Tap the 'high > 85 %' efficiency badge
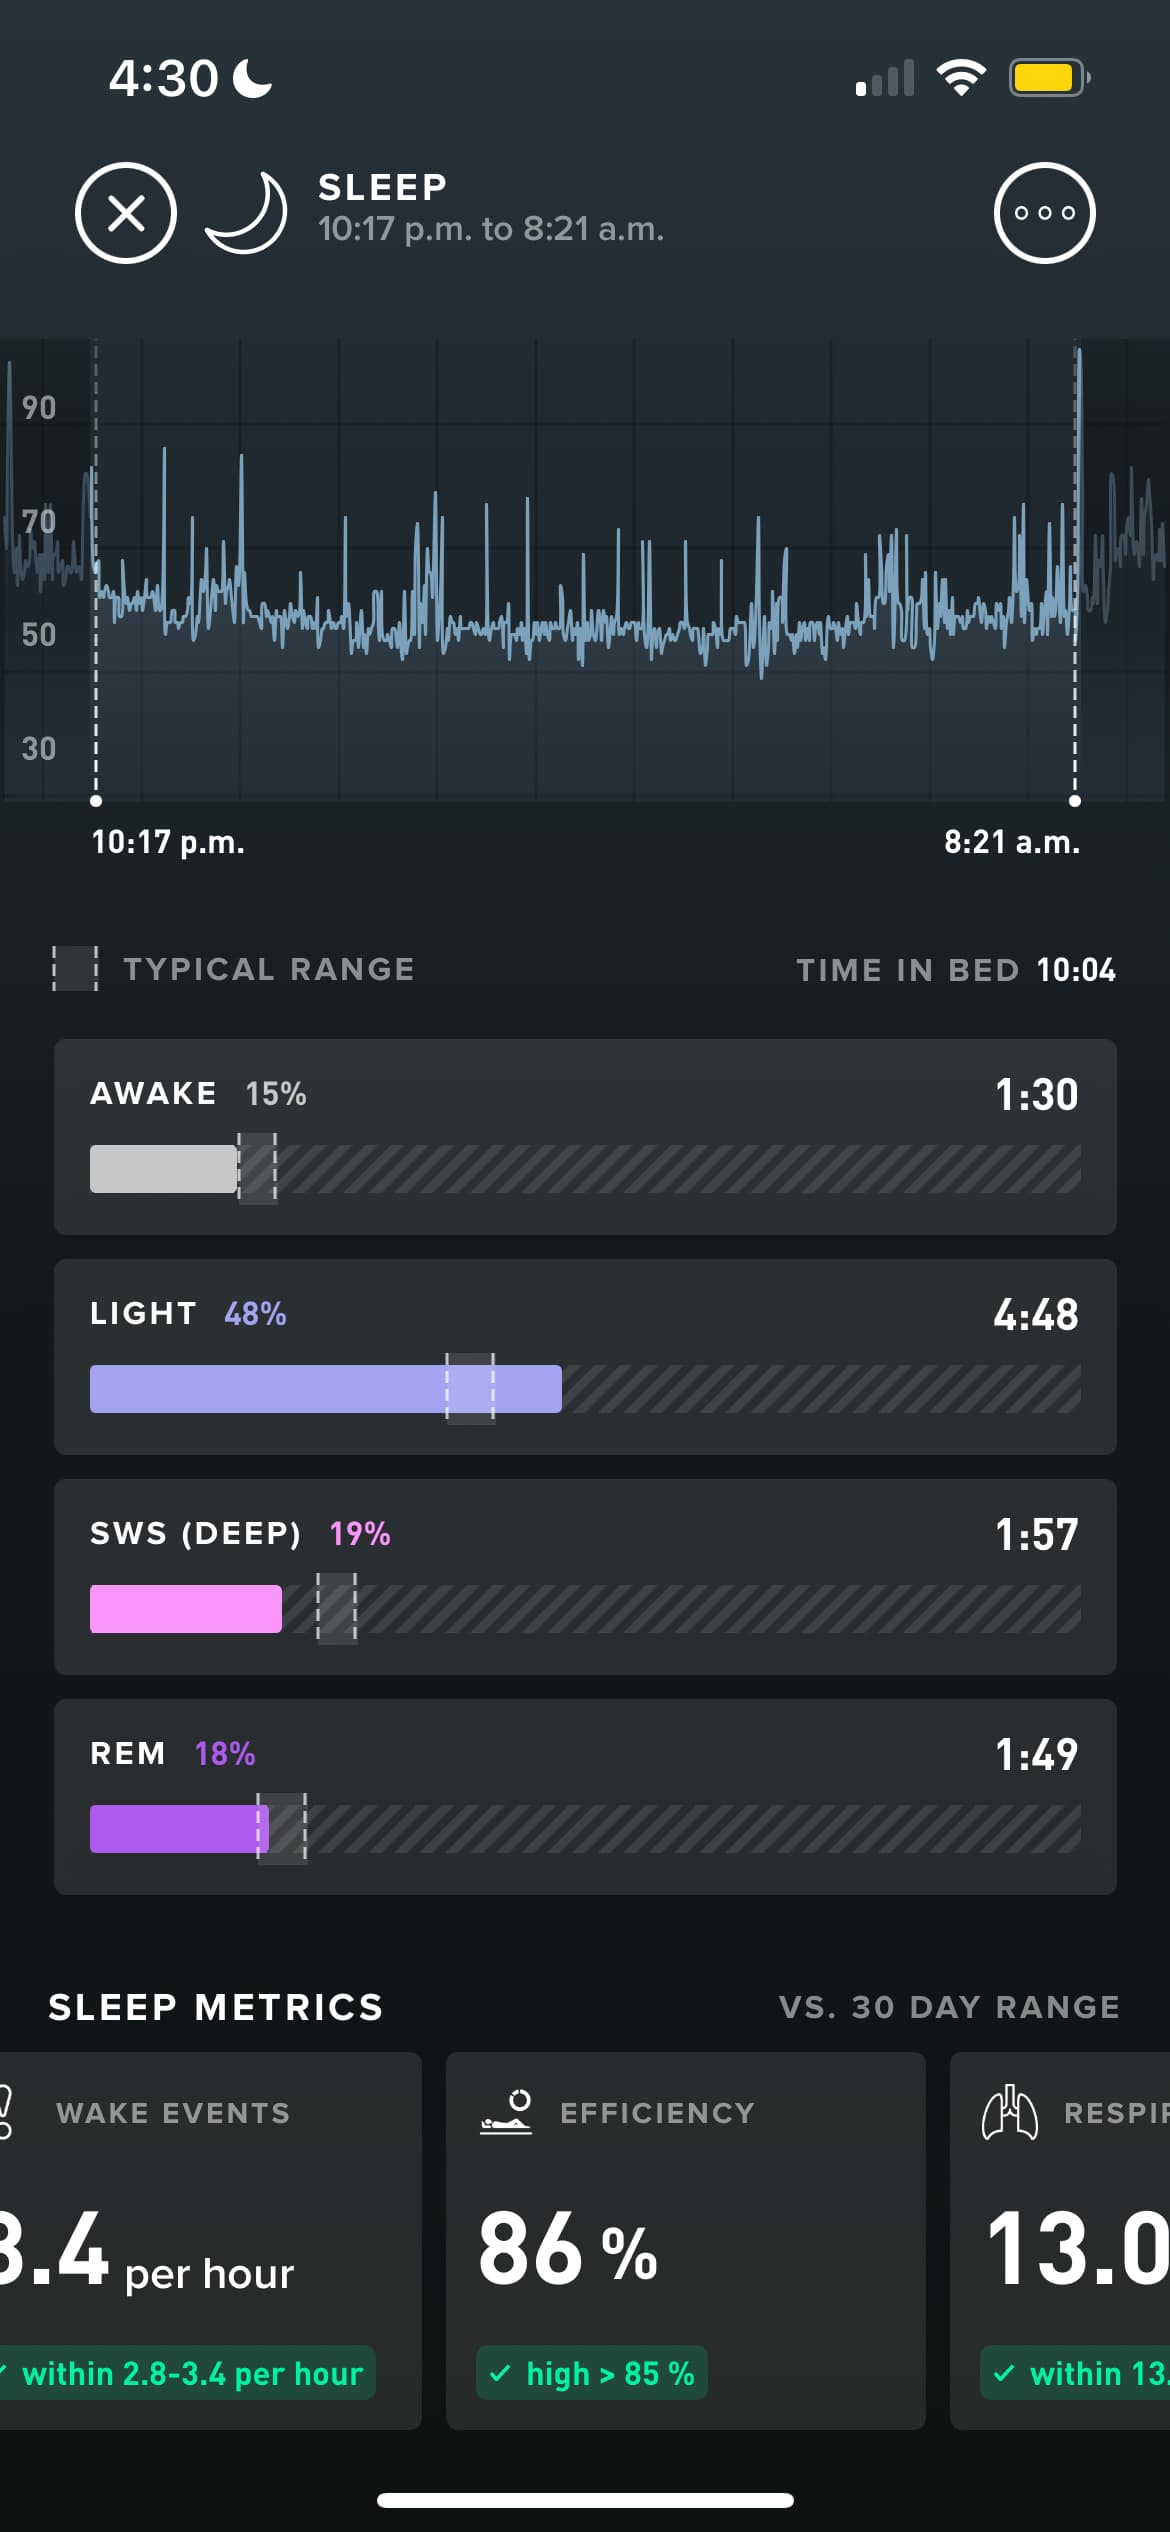 tap(592, 2373)
